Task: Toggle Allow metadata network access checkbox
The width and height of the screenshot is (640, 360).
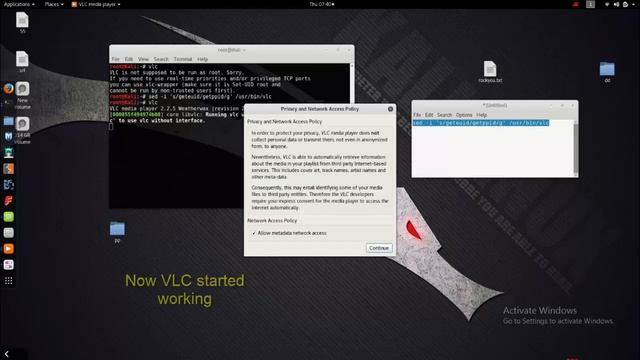Action: pyautogui.click(x=254, y=233)
